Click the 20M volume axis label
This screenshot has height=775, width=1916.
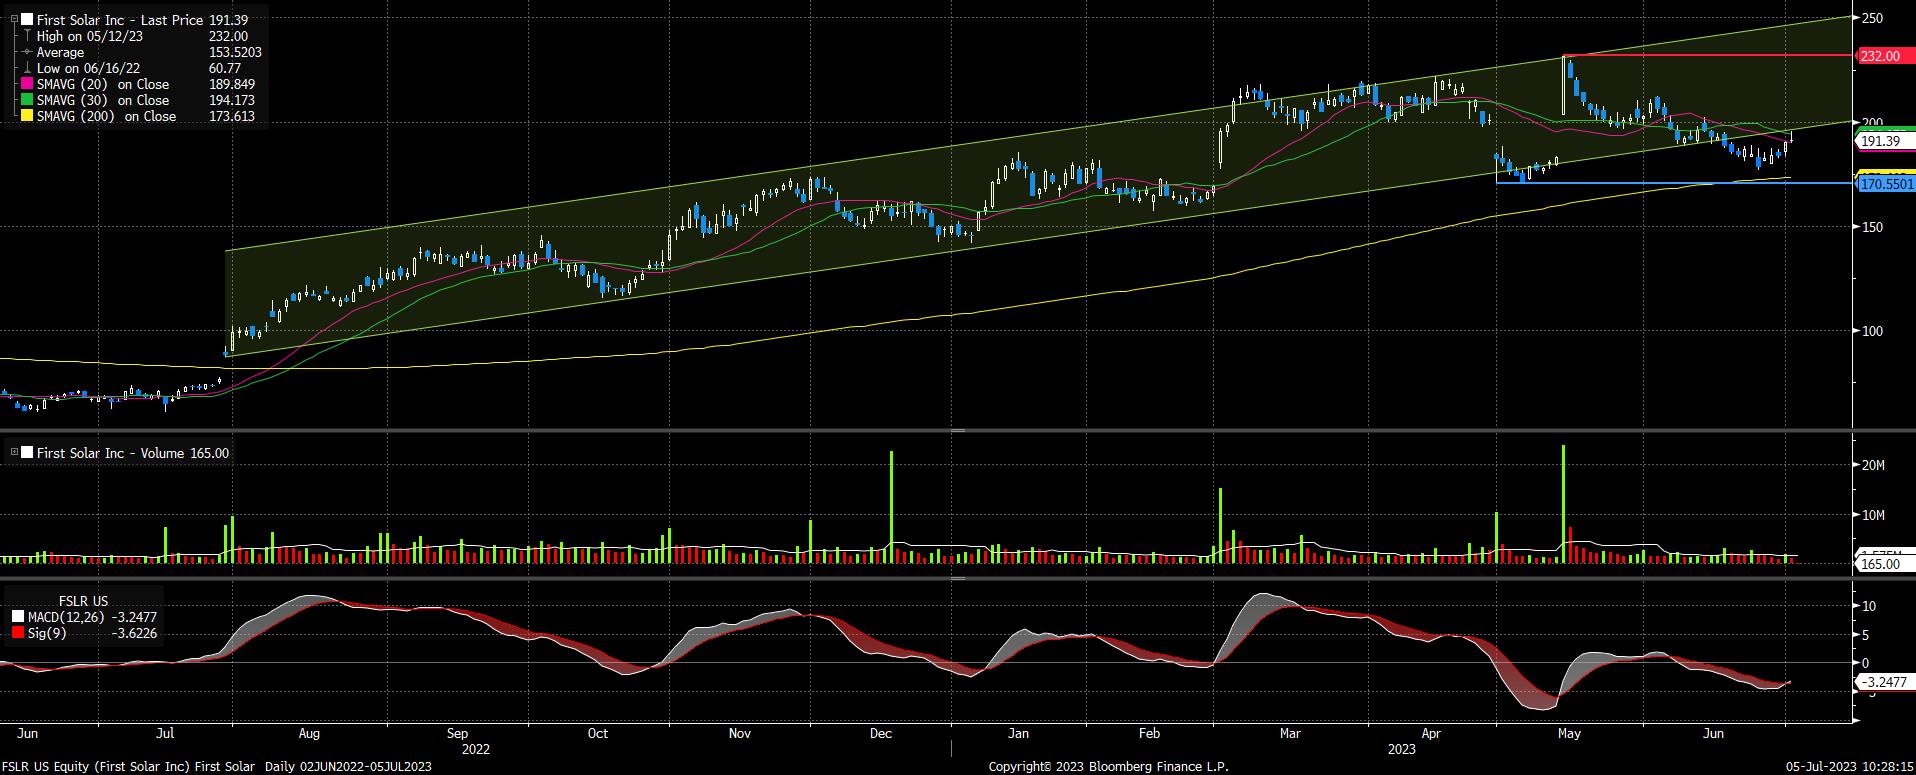pyautogui.click(x=1873, y=465)
